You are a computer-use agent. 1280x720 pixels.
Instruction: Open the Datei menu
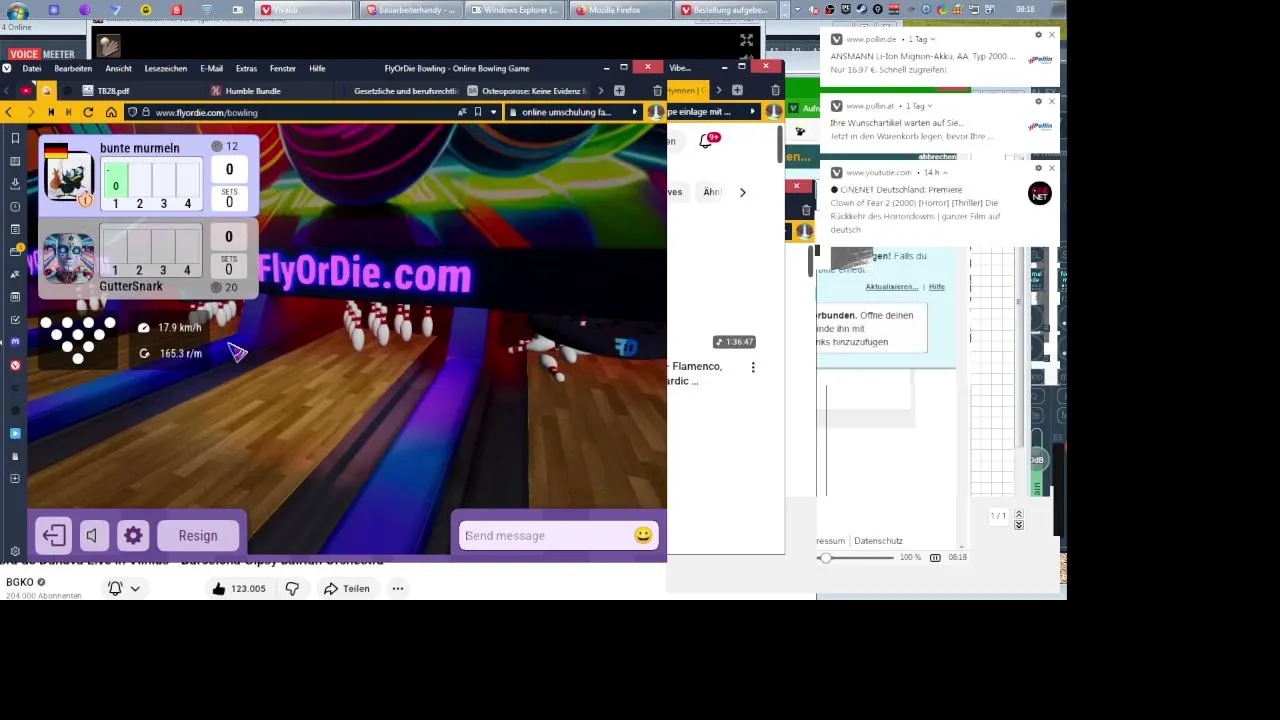pos(31,68)
